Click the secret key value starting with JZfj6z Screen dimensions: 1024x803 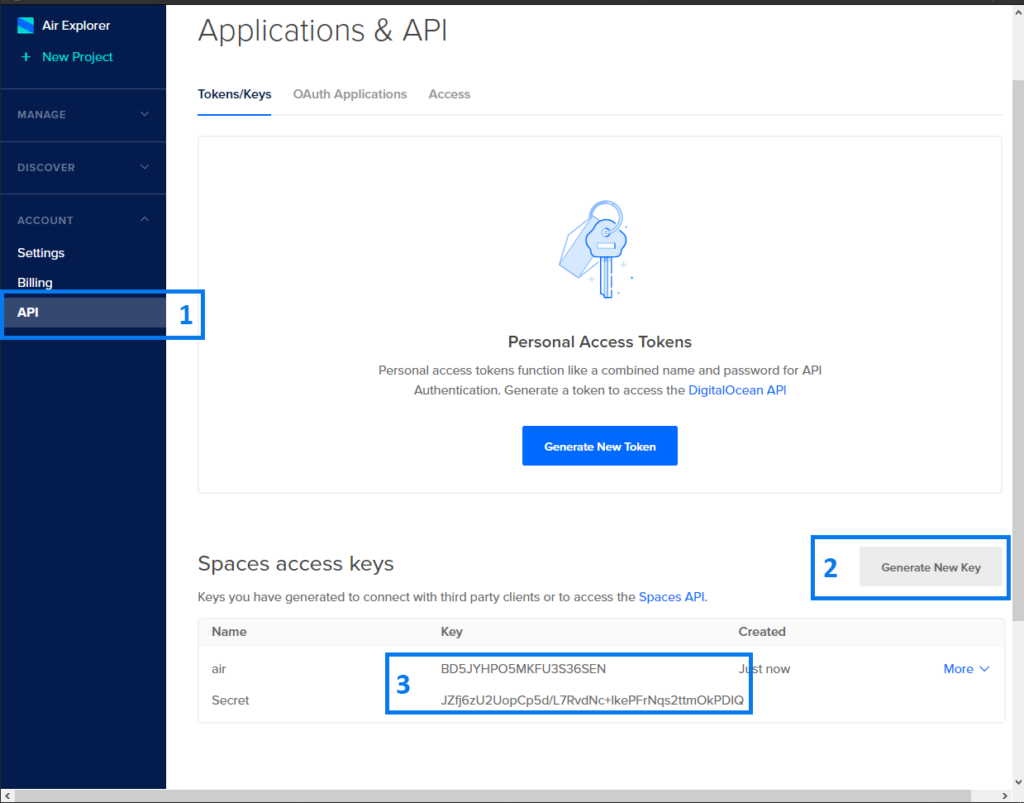pyautogui.click(x=592, y=700)
